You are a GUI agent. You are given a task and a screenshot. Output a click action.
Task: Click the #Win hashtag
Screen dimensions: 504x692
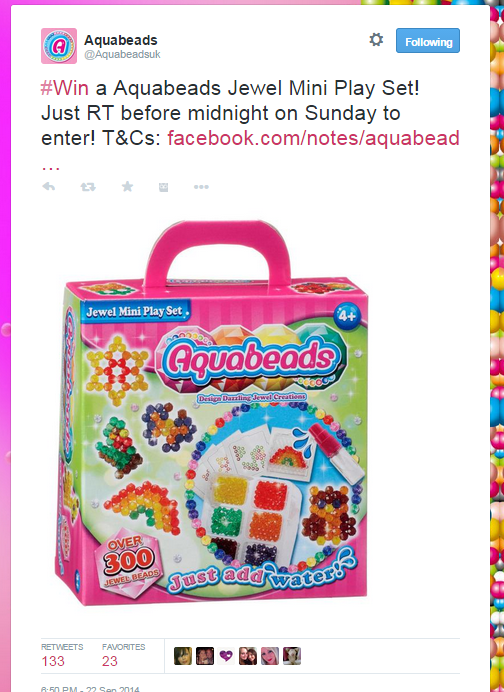click(65, 88)
